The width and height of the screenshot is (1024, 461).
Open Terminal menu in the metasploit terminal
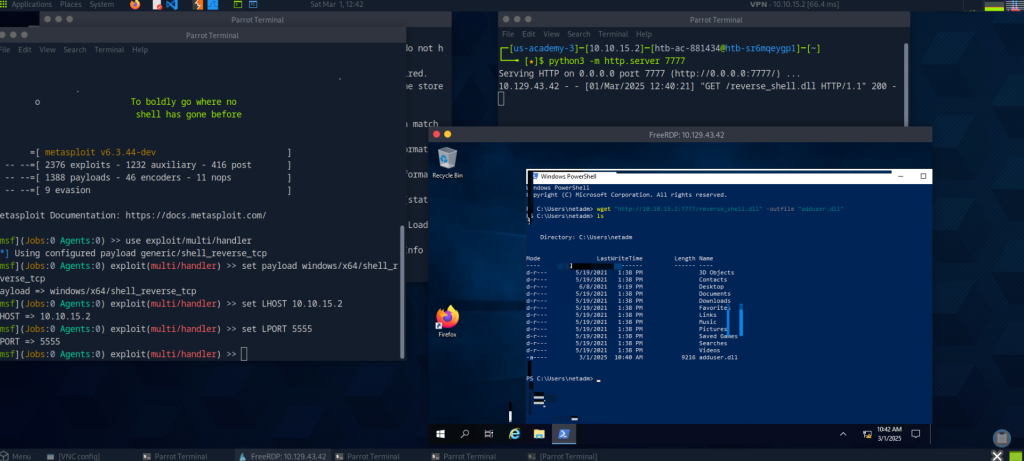[109, 50]
